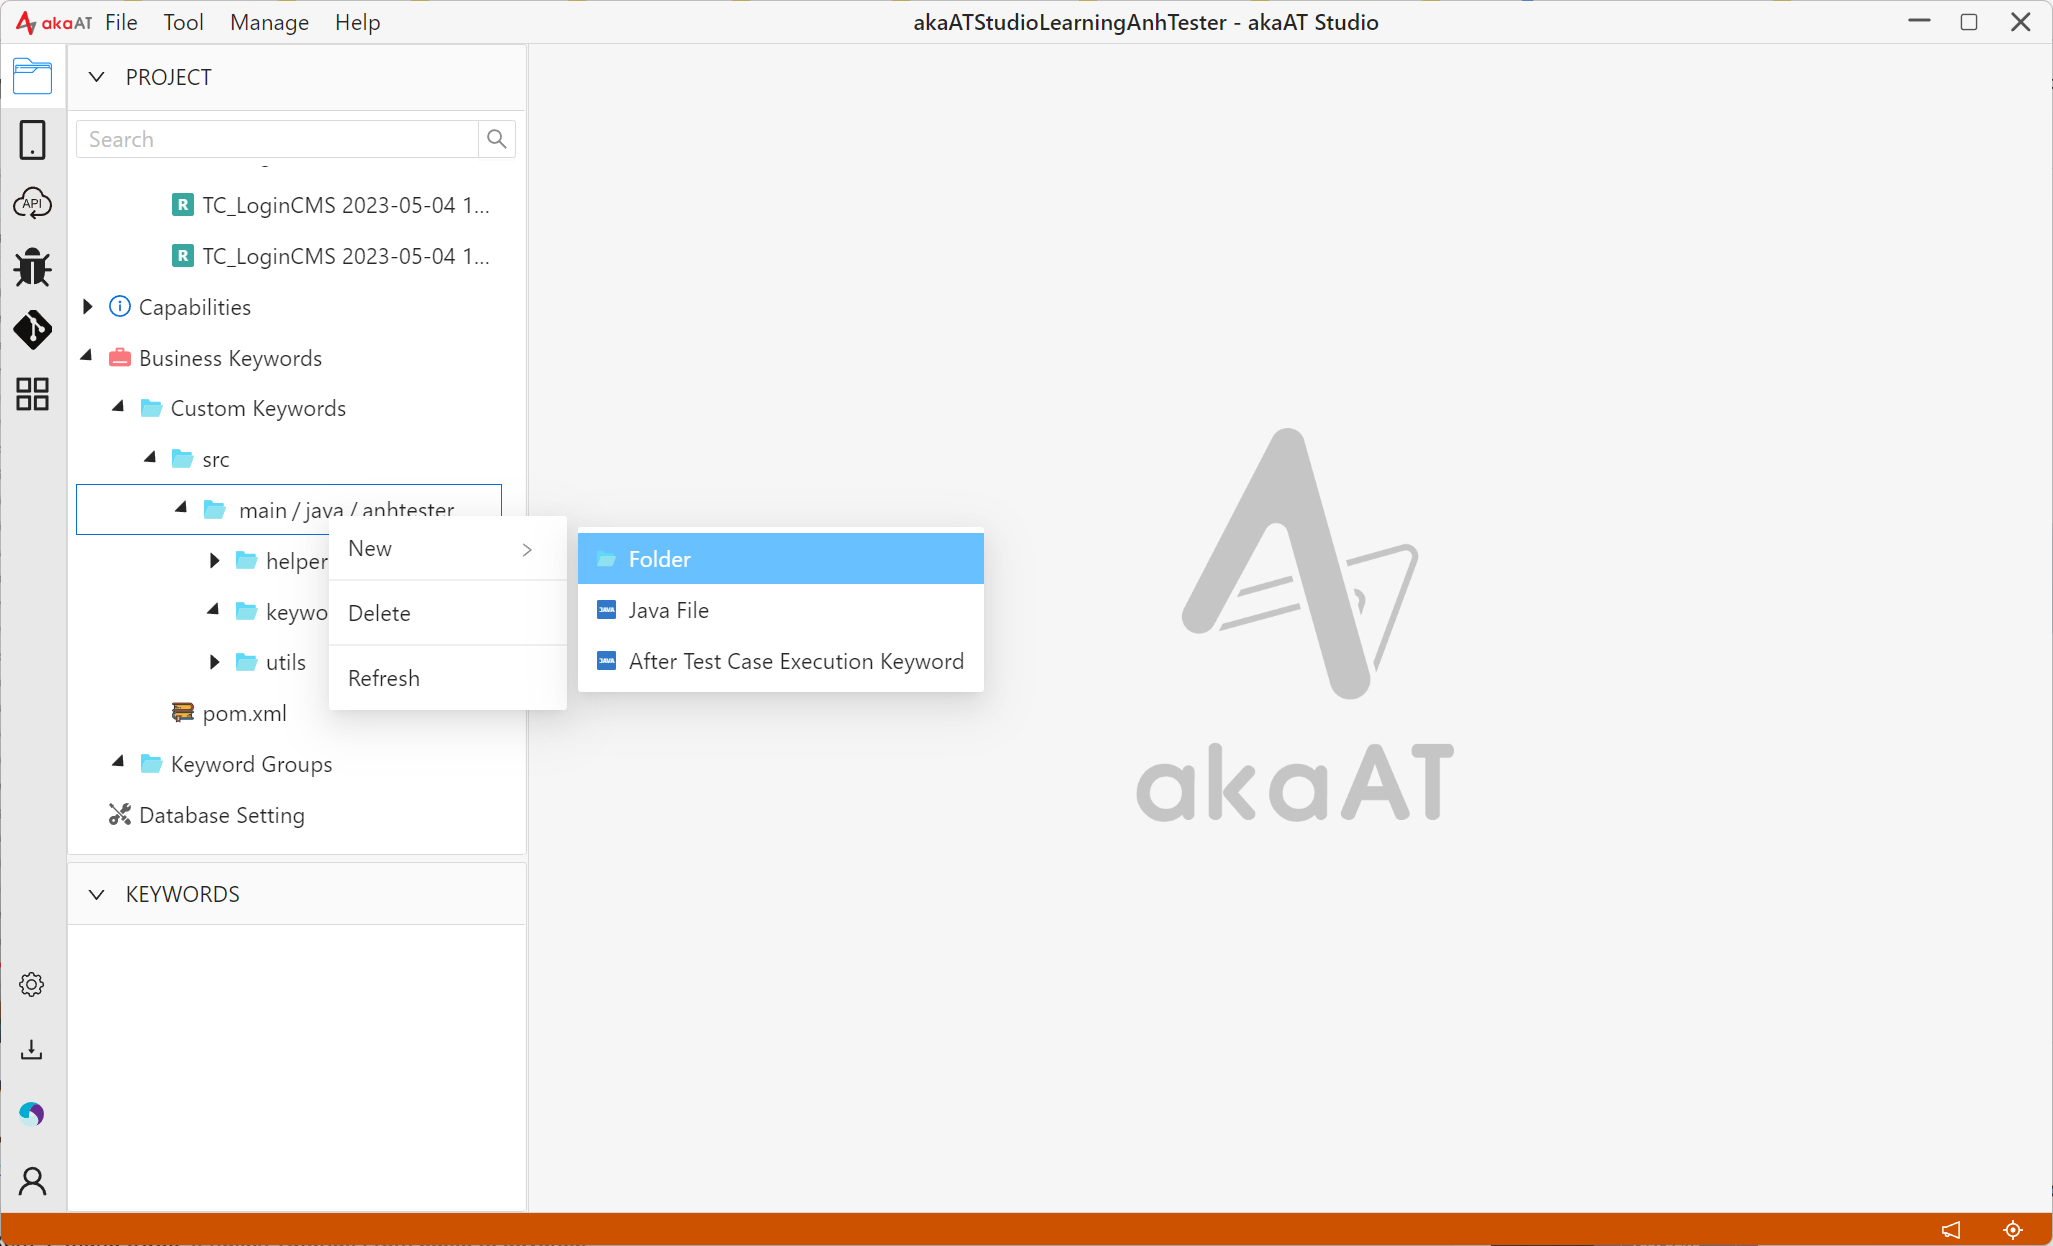The height and width of the screenshot is (1246, 2053).
Task: Click the Database Setting tools icon
Action: pyautogui.click(x=120, y=815)
